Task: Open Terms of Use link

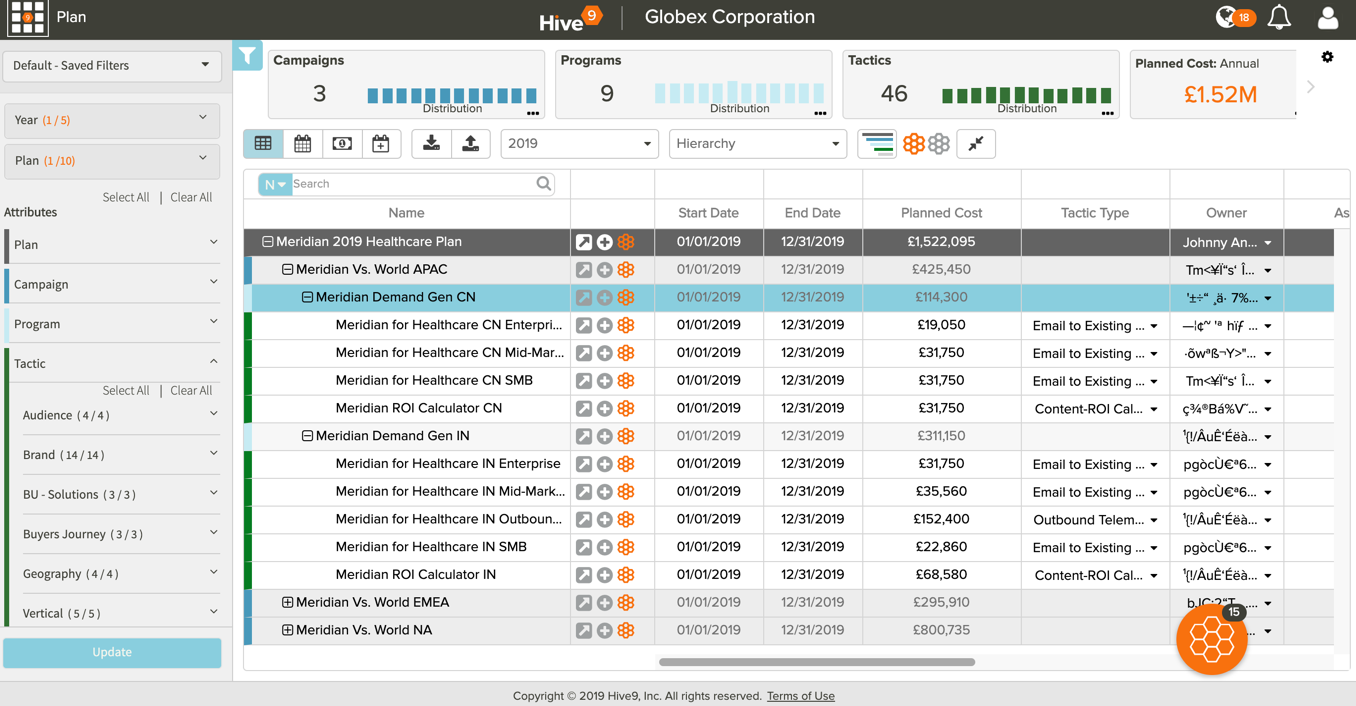Action: pyautogui.click(x=800, y=696)
